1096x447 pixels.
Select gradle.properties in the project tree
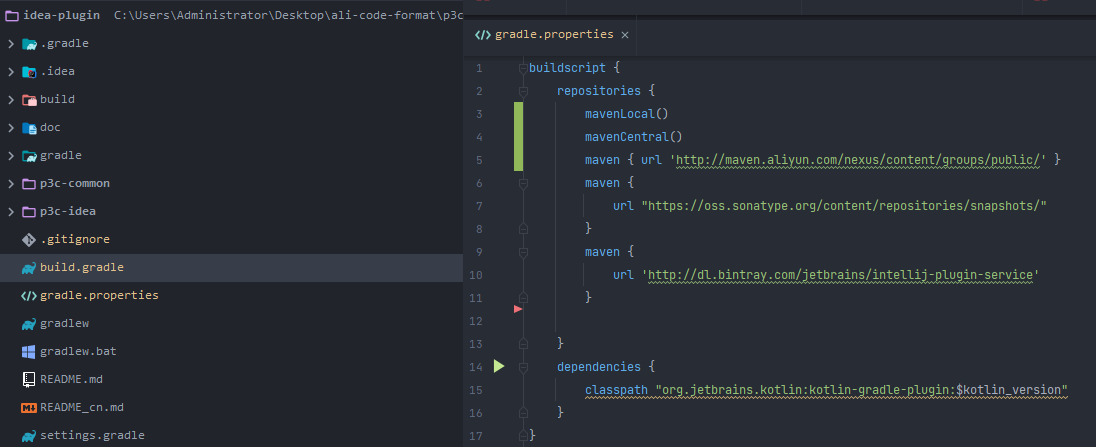(99, 295)
